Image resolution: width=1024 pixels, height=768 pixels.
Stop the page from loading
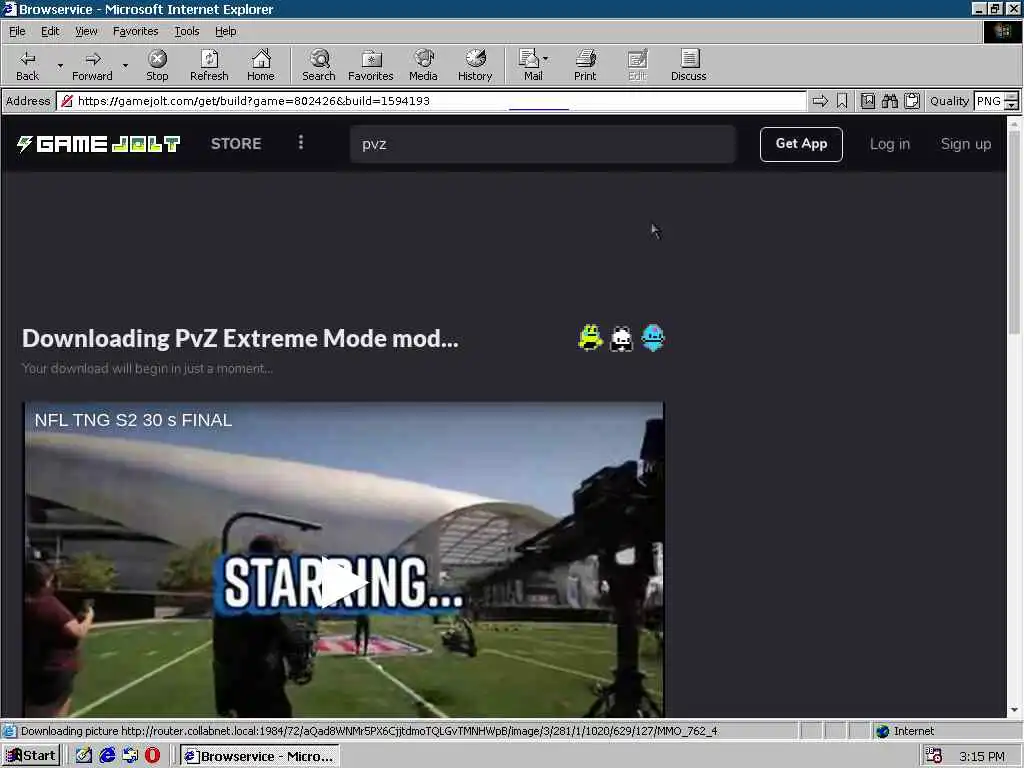pos(157,65)
